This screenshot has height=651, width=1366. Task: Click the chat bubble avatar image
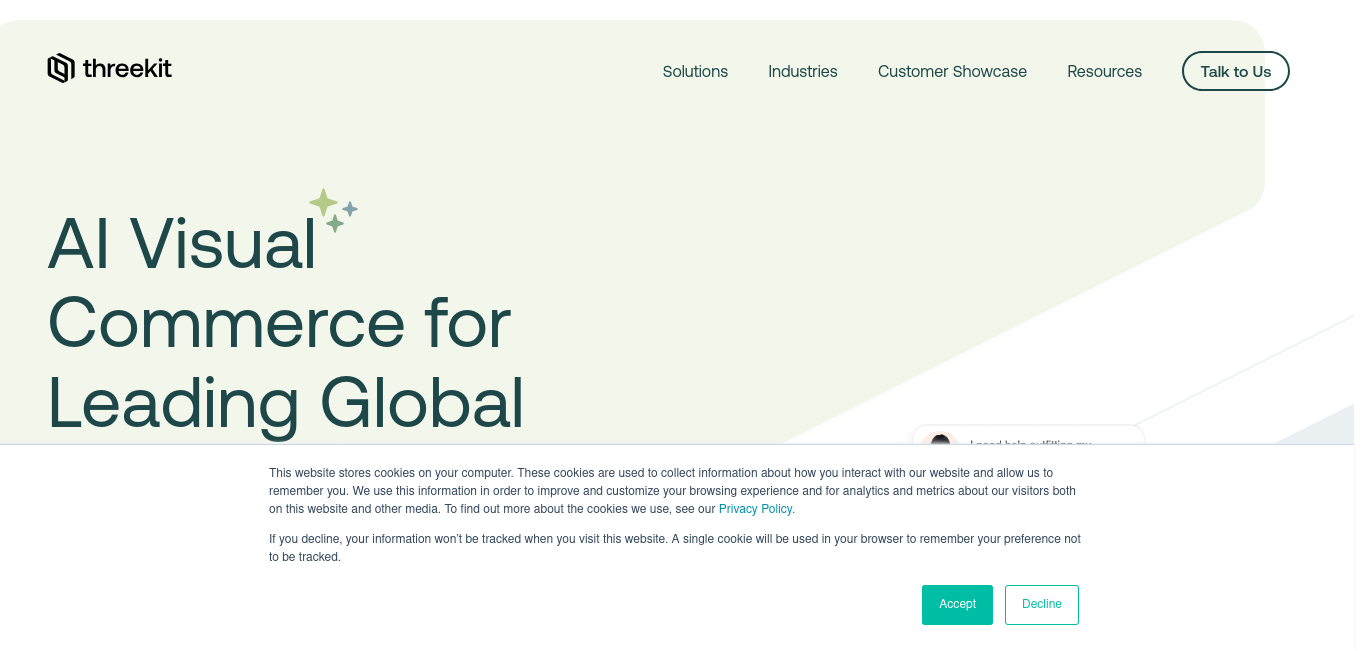pyautogui.click(x=940, y=439)
